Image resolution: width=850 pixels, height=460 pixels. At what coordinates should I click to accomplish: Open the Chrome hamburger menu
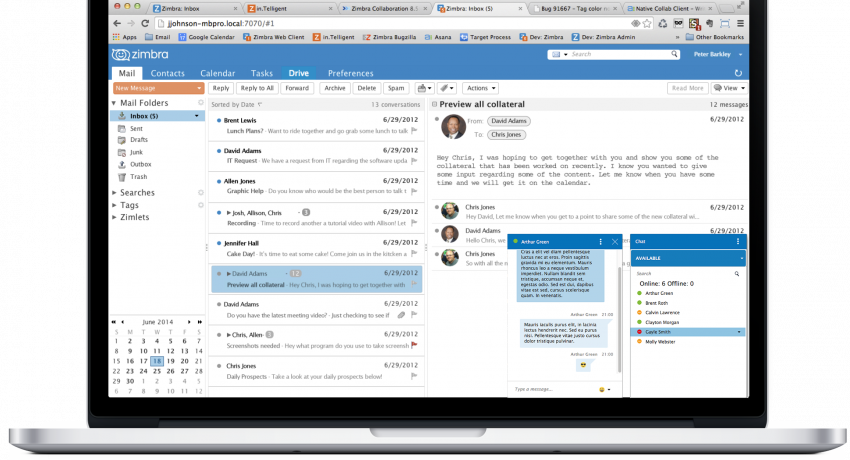pos(740,23)
